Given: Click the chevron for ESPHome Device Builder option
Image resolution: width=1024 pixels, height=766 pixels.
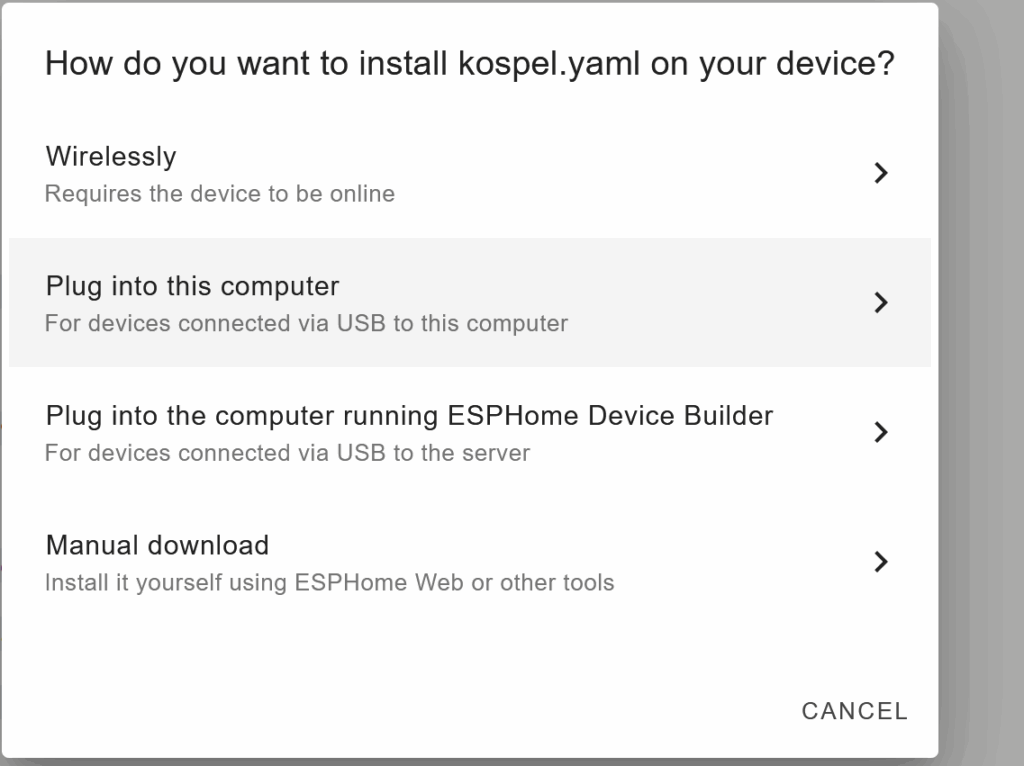Looking at the screenshot, I should tap(880, 432).
